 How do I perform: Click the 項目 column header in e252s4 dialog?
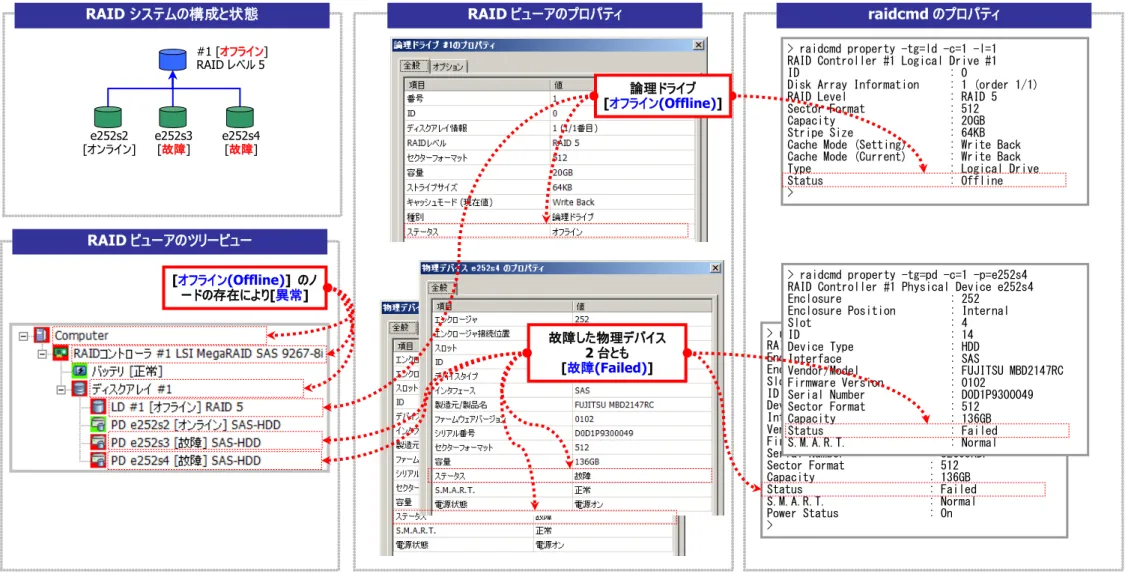tap(502, 306)
